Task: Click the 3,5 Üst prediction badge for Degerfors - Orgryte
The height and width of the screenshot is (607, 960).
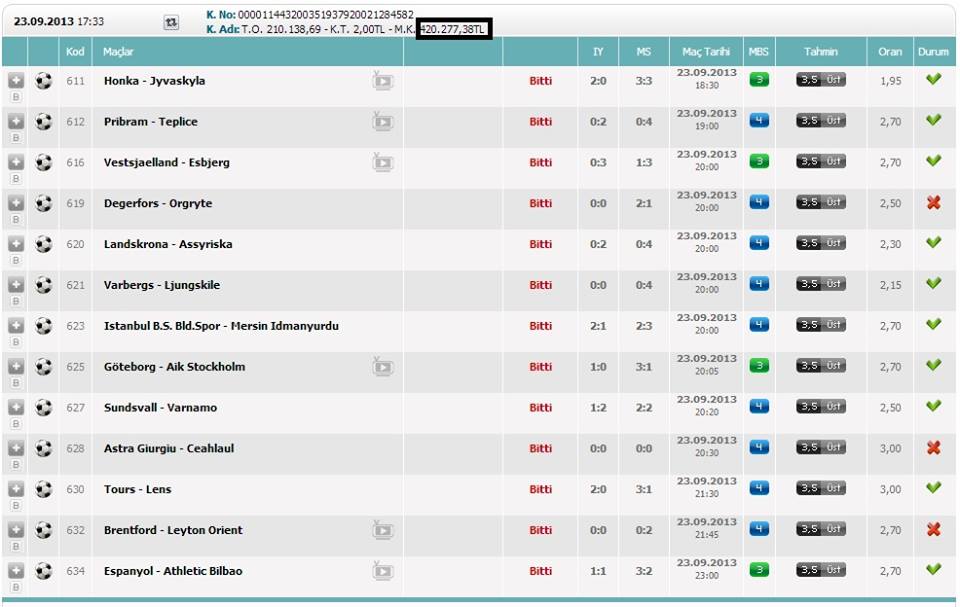Action: click(x=820, y=202)
